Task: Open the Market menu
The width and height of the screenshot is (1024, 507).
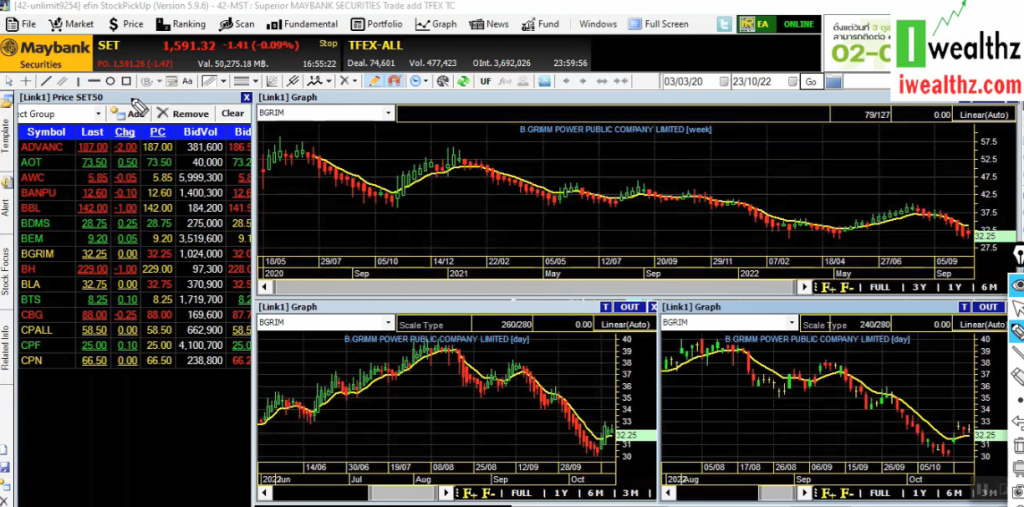Action: click(71, 24)
